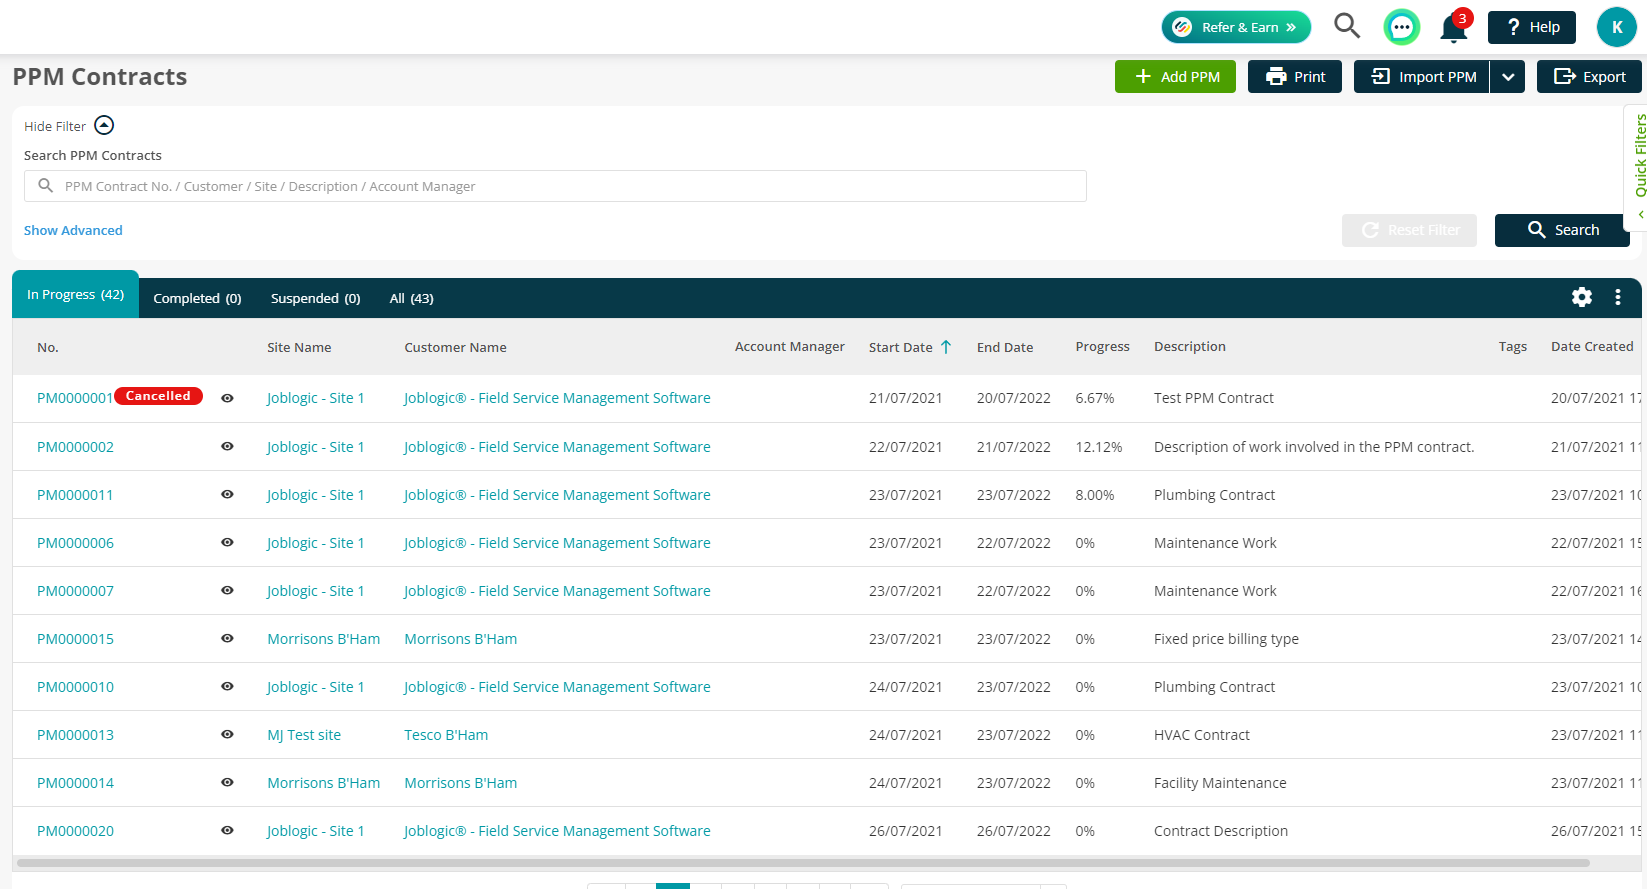Click the Import PPM button
The image size is (1647, 889).
coord(1421,77)
